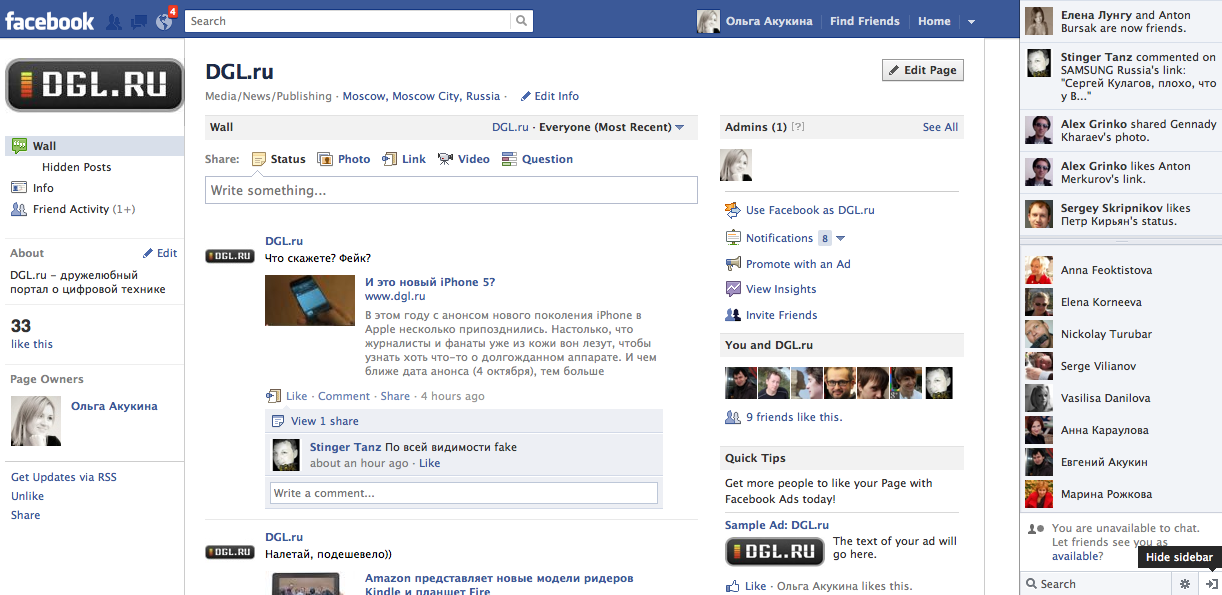Screen dimensions: 1222x595
Task: Choose the Video share option
Action: (x=464, y=159)
